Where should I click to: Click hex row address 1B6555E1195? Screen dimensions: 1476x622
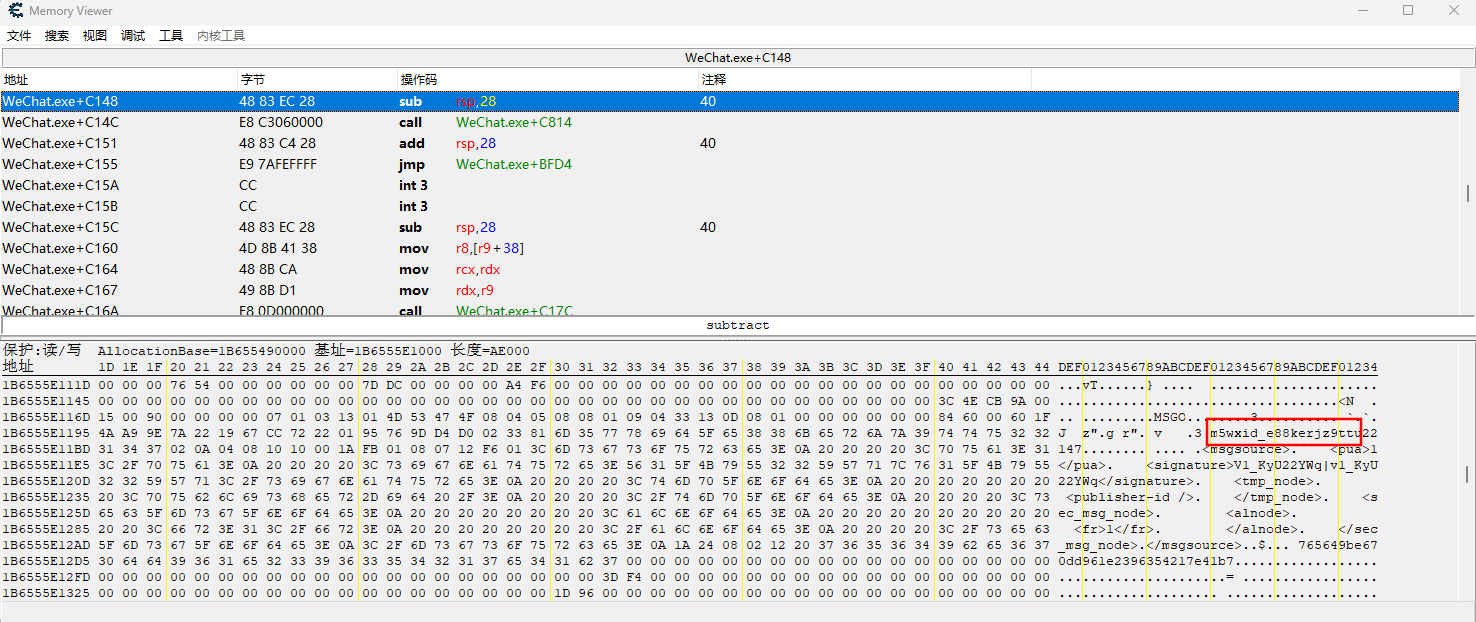(x=46, y=433)
